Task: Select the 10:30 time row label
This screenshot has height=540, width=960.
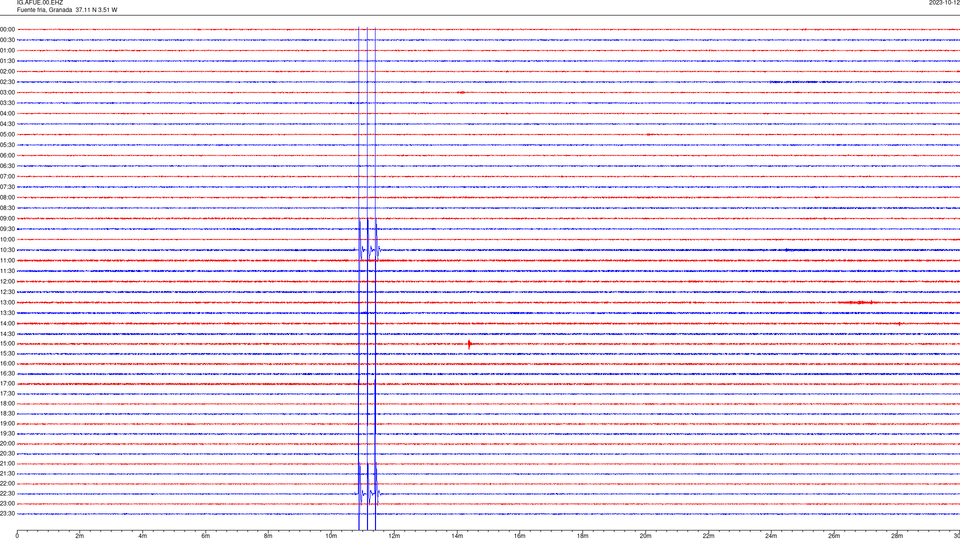Action: click(x=7, y=250)
